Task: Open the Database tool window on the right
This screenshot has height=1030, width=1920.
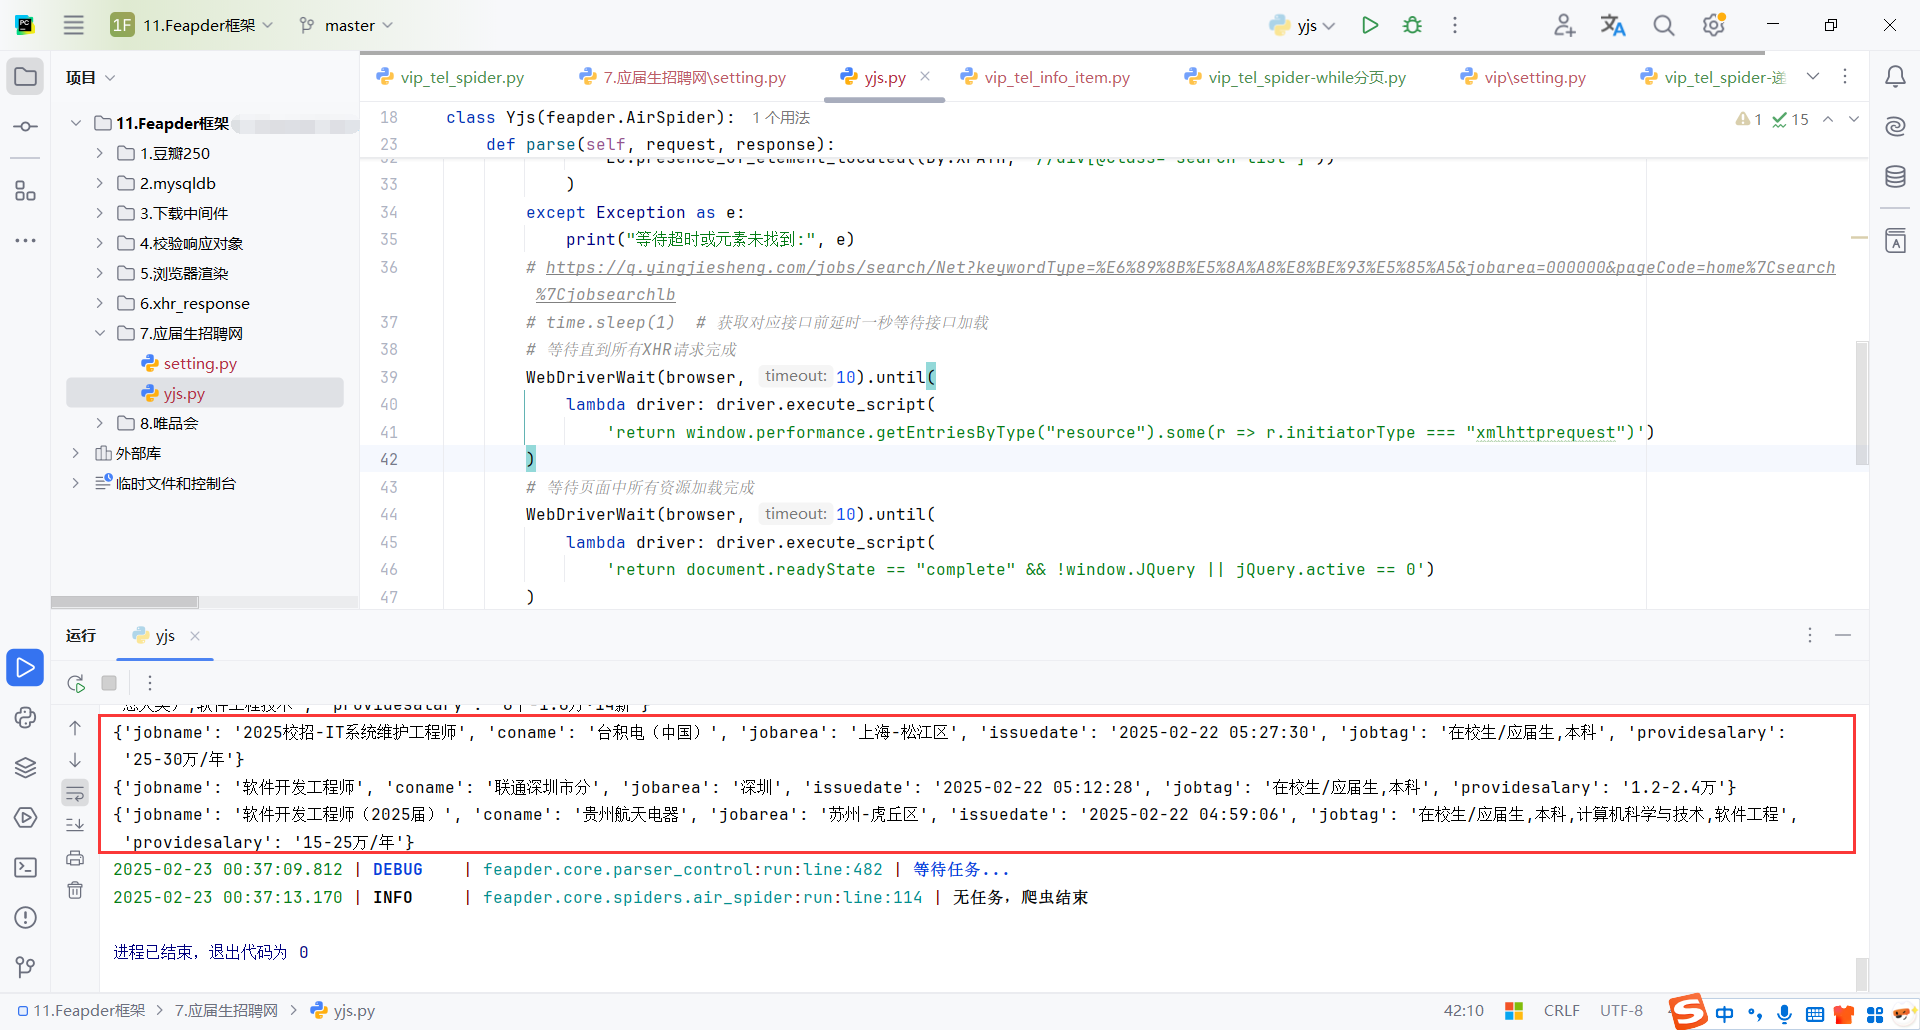Action: click(1895, 176)
